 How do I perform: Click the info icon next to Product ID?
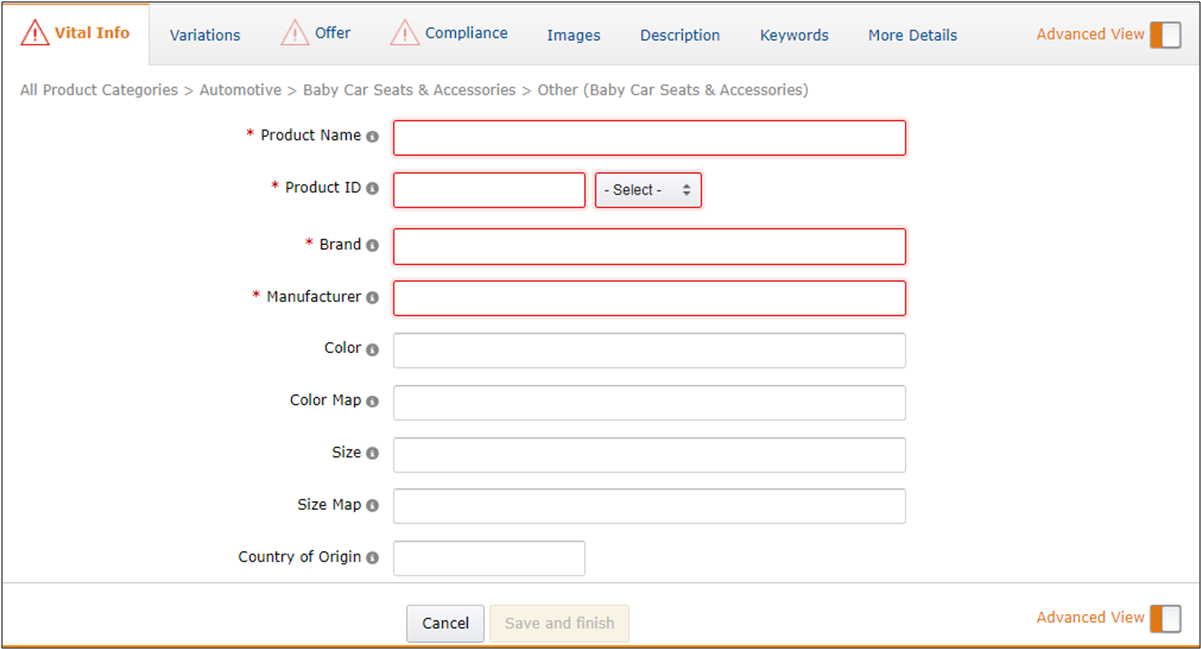click(x=372, y=188)
